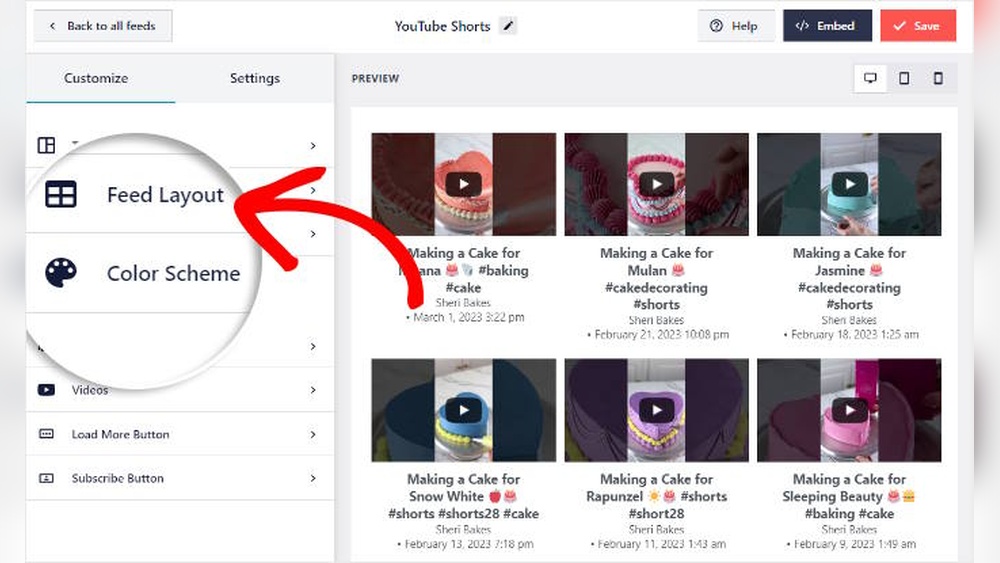Screen dimensions: 1000x563
Task: Click the template layout icon in top sidebar row
Action: click(46, 145)
